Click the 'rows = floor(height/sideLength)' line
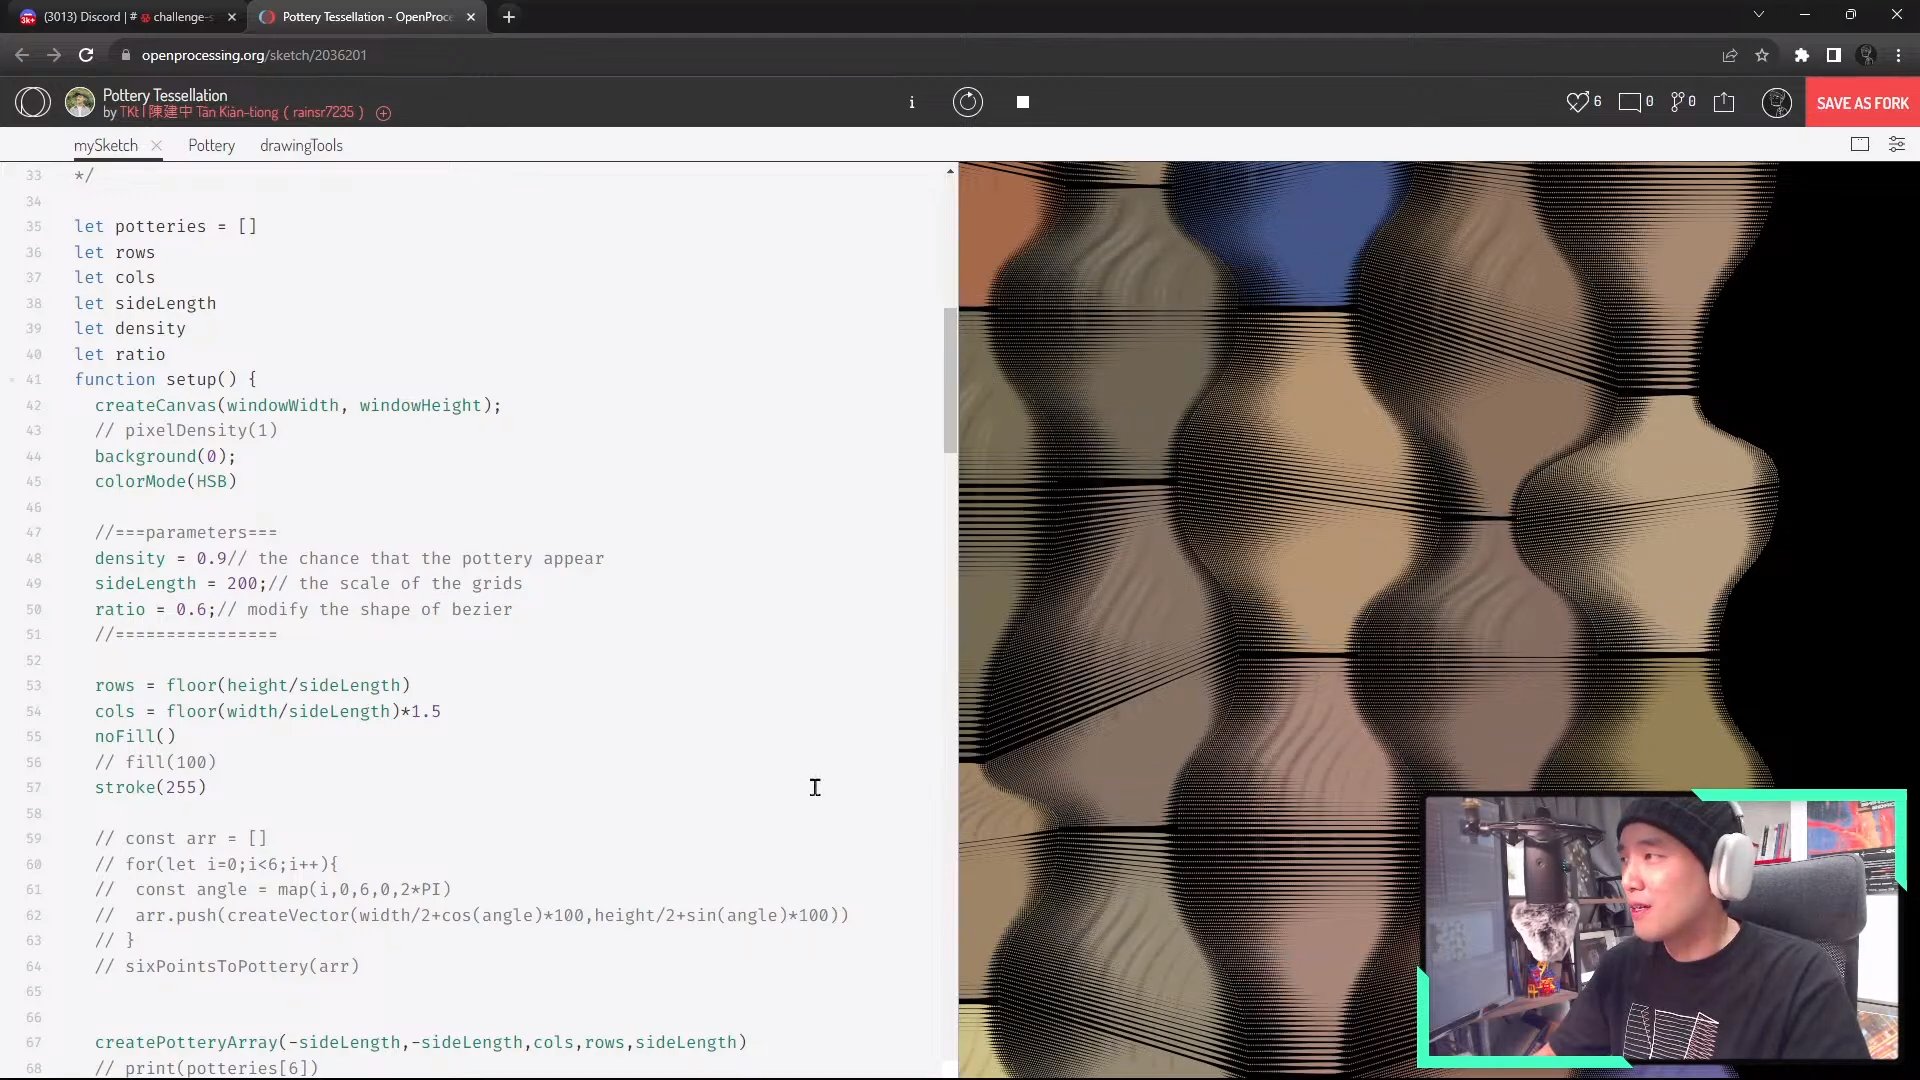 pyautogui.click(x=253, y=686)
